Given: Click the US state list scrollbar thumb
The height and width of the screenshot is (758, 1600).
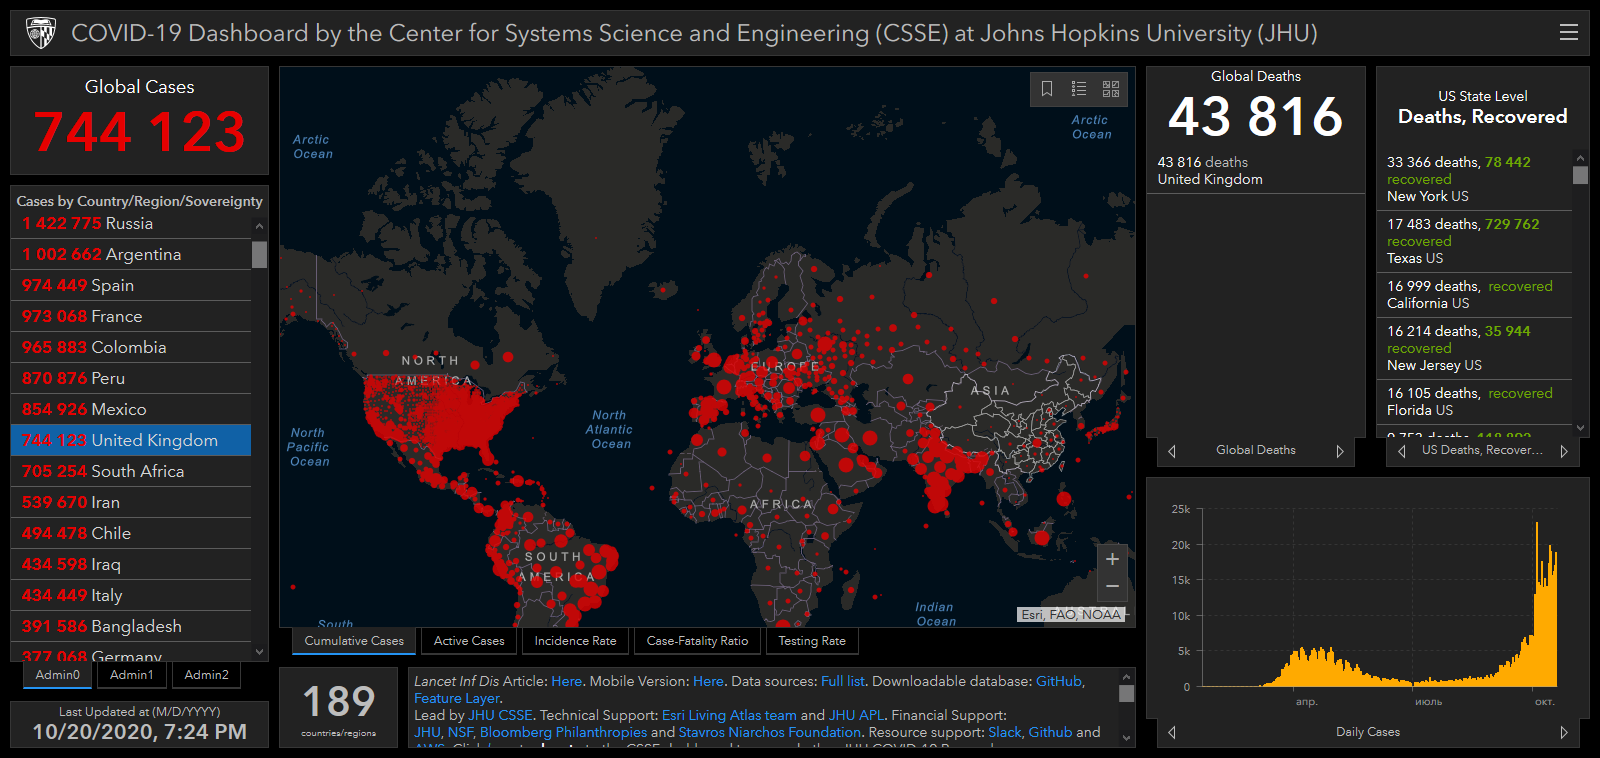Looking at the screenshot, I should click(1580, 175).
